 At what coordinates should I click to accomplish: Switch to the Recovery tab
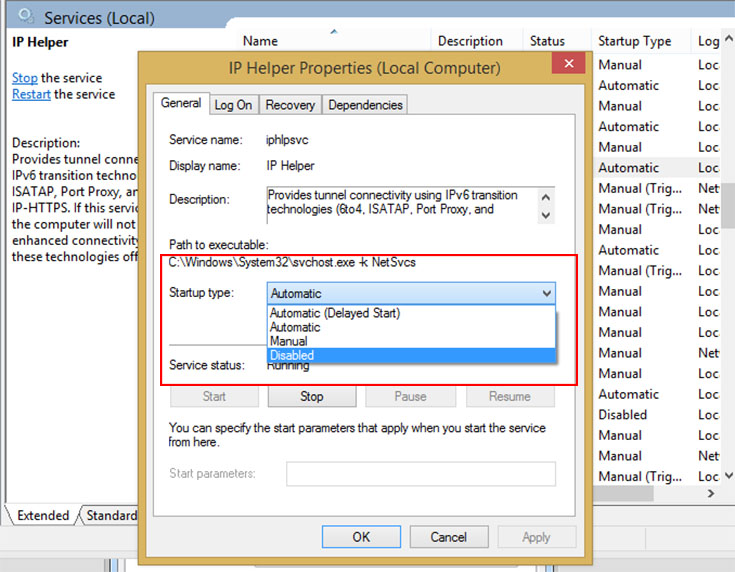coord(290,105)
